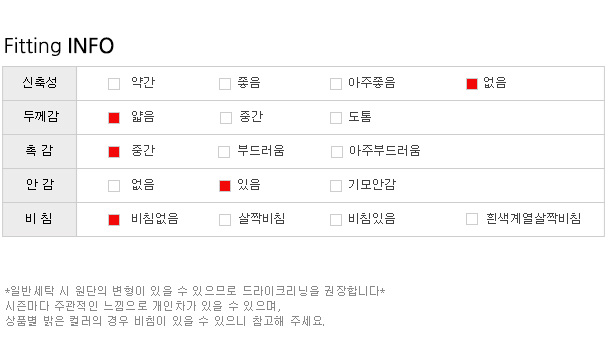
Task: Click the Fitting INFO heading
Action: (x=59, y=46)
